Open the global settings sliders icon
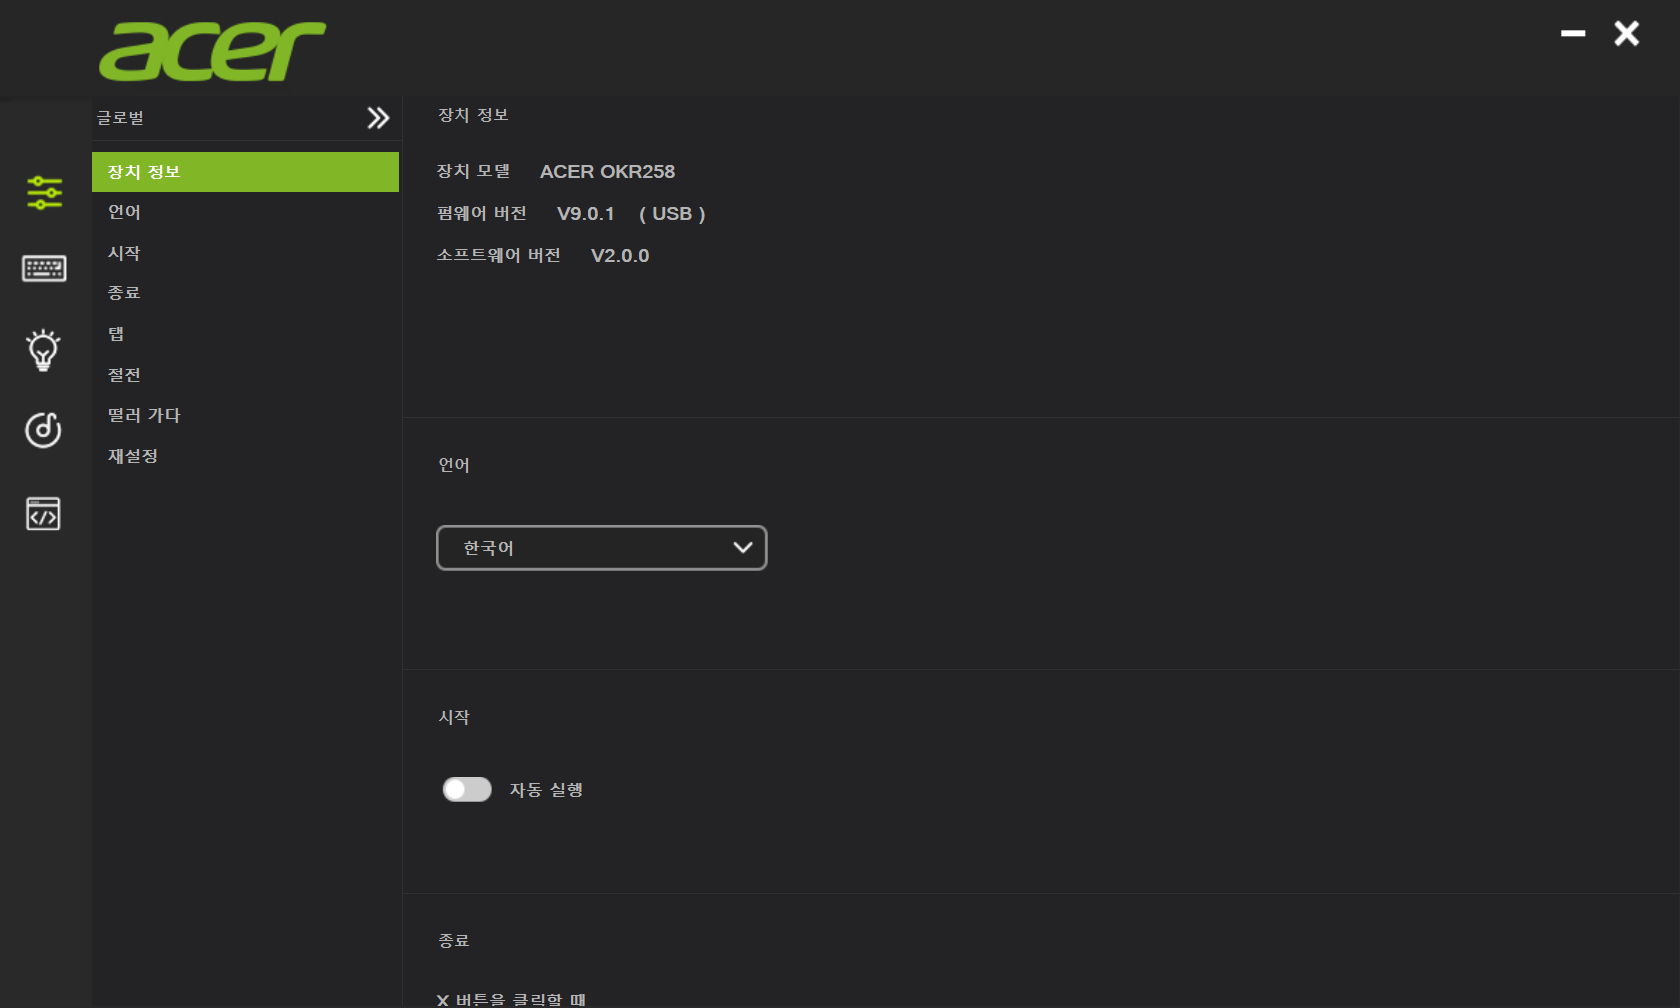The width and height of the screenshot is (1680, 1008). click(x=44, y=192)
